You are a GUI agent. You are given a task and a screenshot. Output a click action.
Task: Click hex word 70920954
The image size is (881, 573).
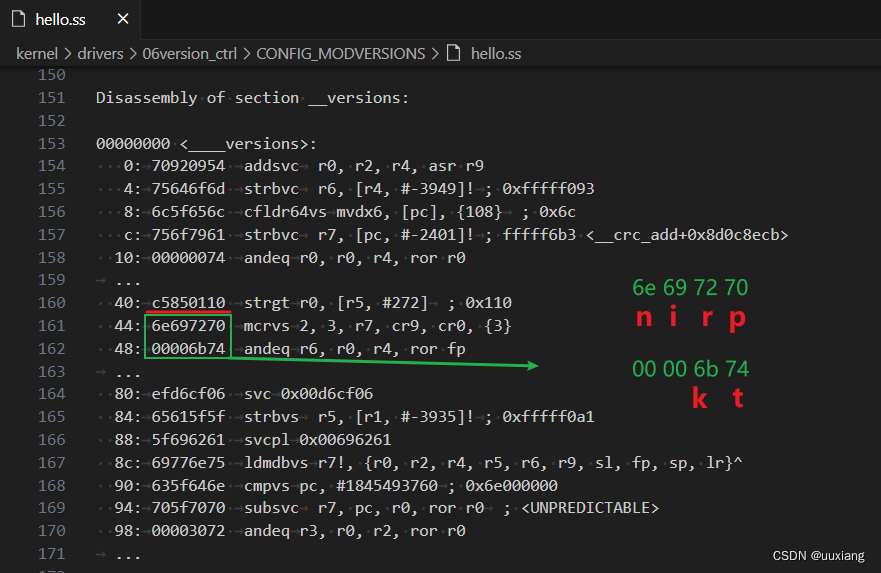tap(188, 166)
